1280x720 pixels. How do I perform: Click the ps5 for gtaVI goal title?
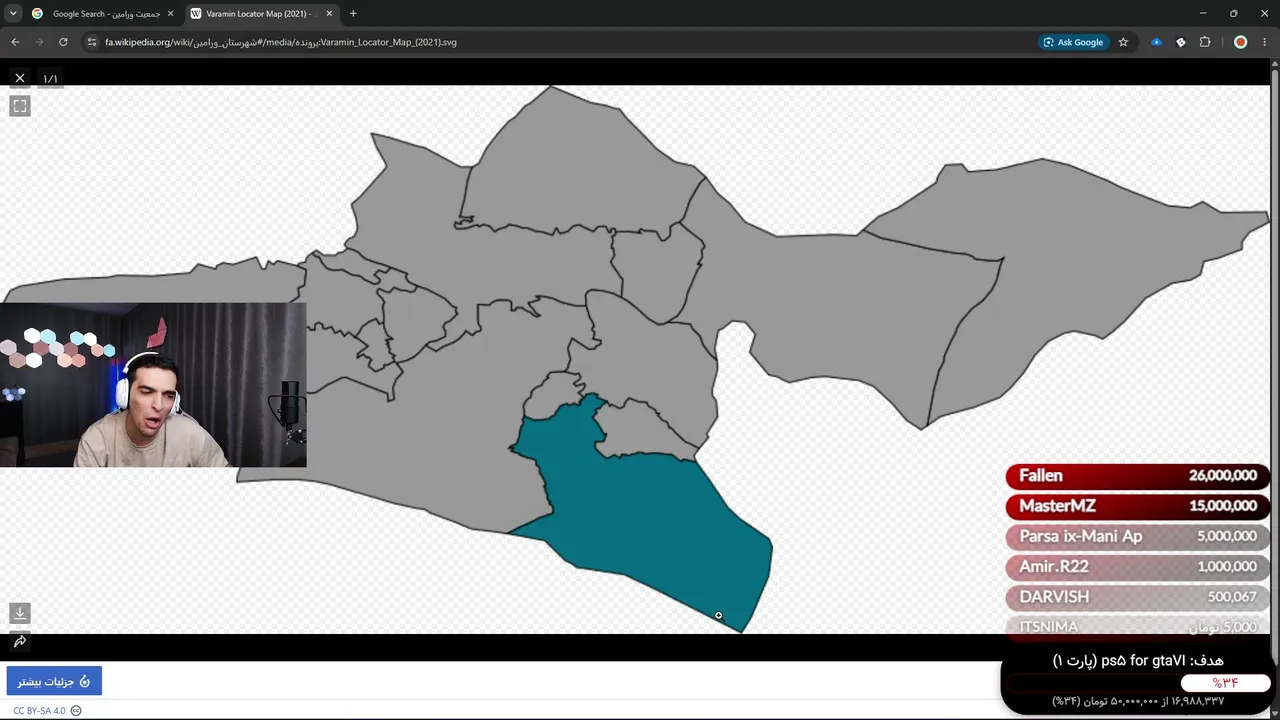tap(1138, 661)
